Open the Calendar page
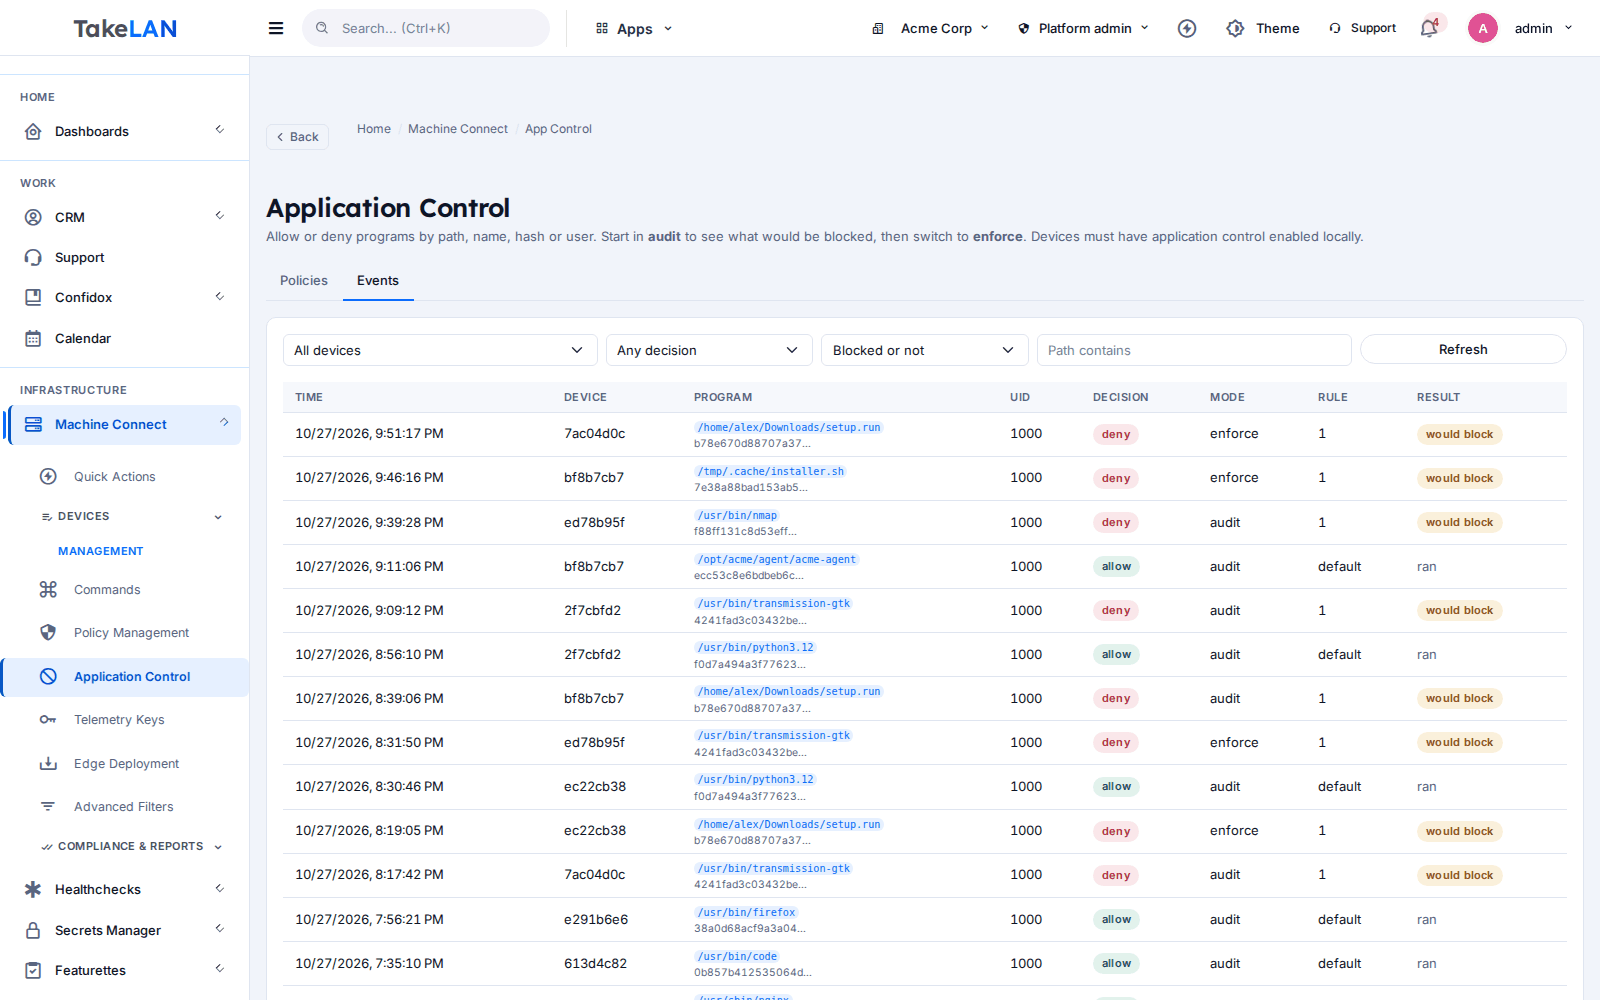This screenshot has height=1000, width=1600. pos(124,338)
